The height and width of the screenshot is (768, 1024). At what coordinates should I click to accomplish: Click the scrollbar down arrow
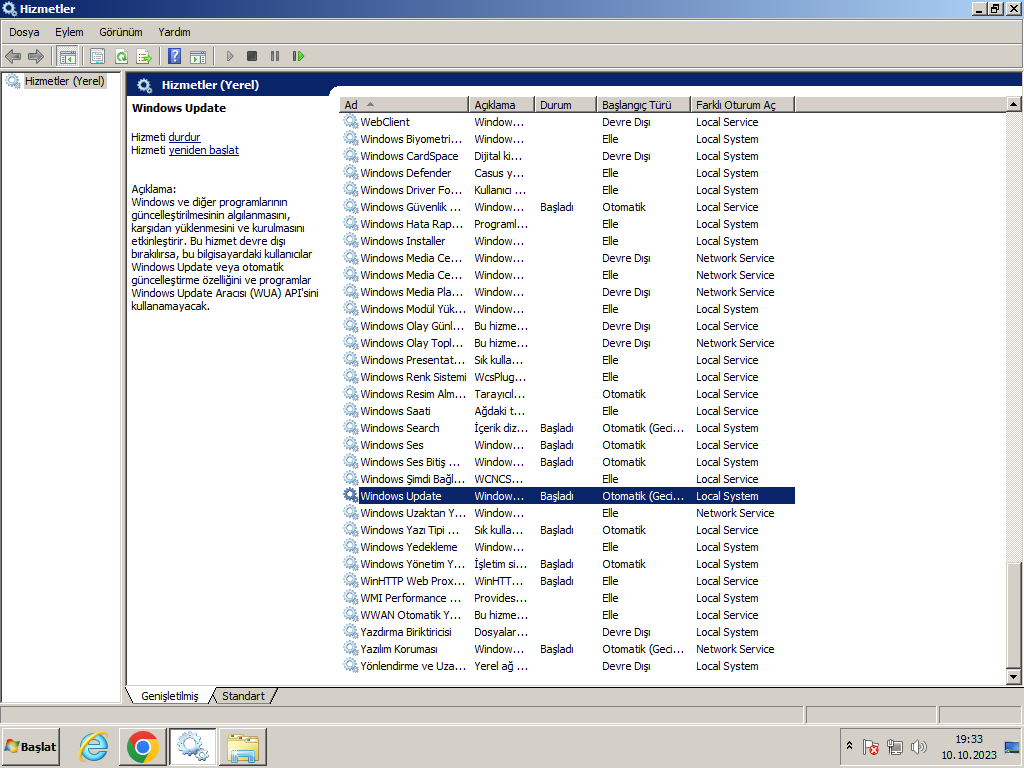tap(1014, 677)
